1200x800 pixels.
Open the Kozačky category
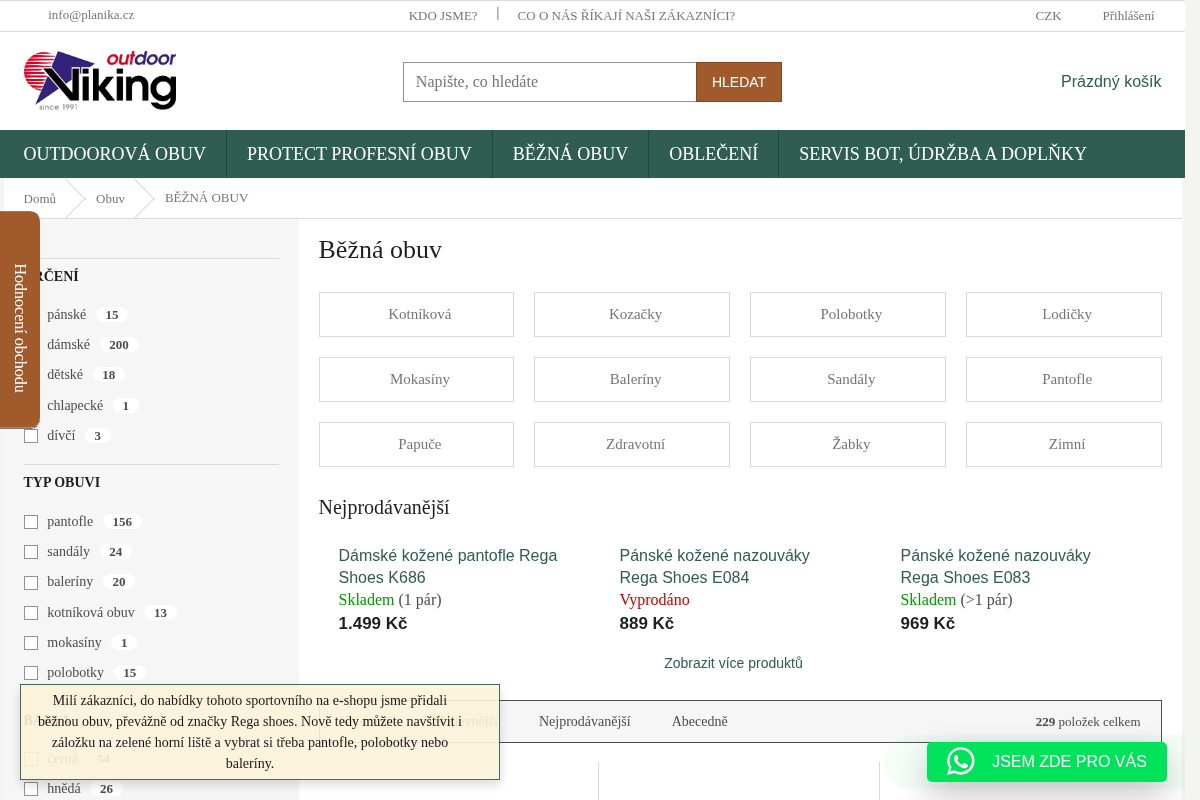point(632,314)
